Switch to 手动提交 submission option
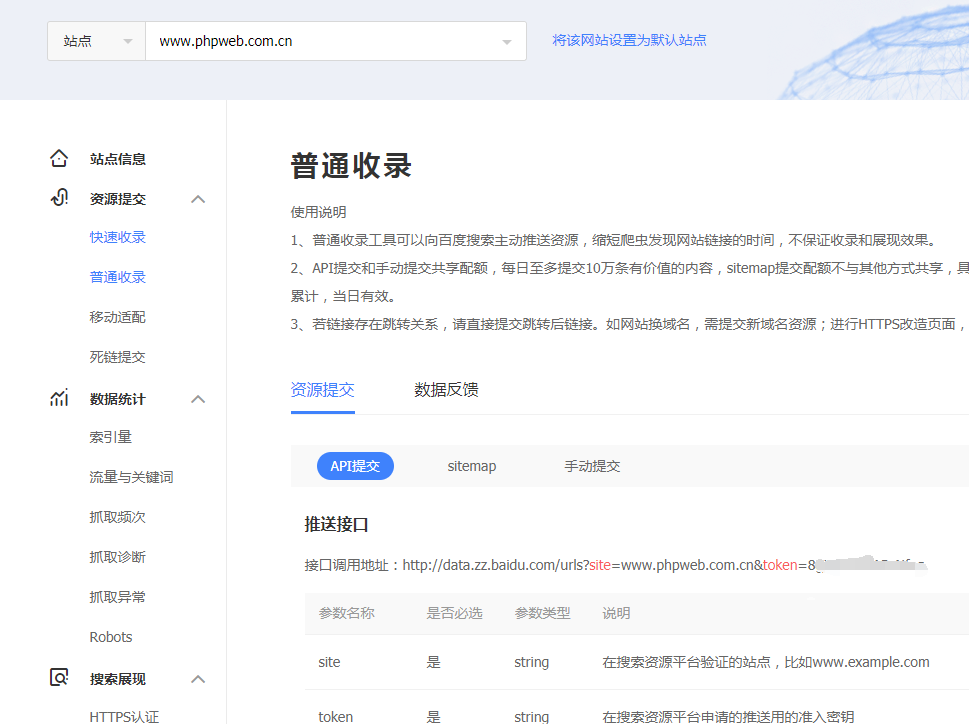The height and width of the screenshot is (724, 969). pos(592,466)
